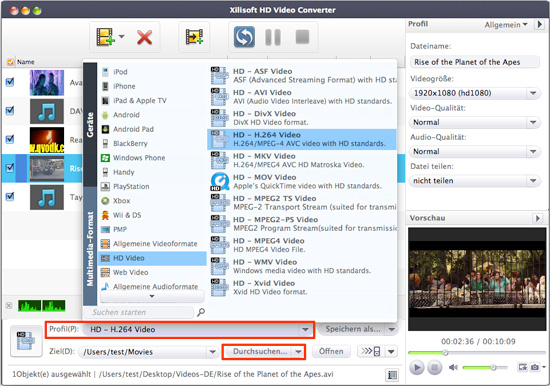Screen dimensions: 550x386
Task: Toggle checkbox for the DA audio row
Action: point(10,111)
